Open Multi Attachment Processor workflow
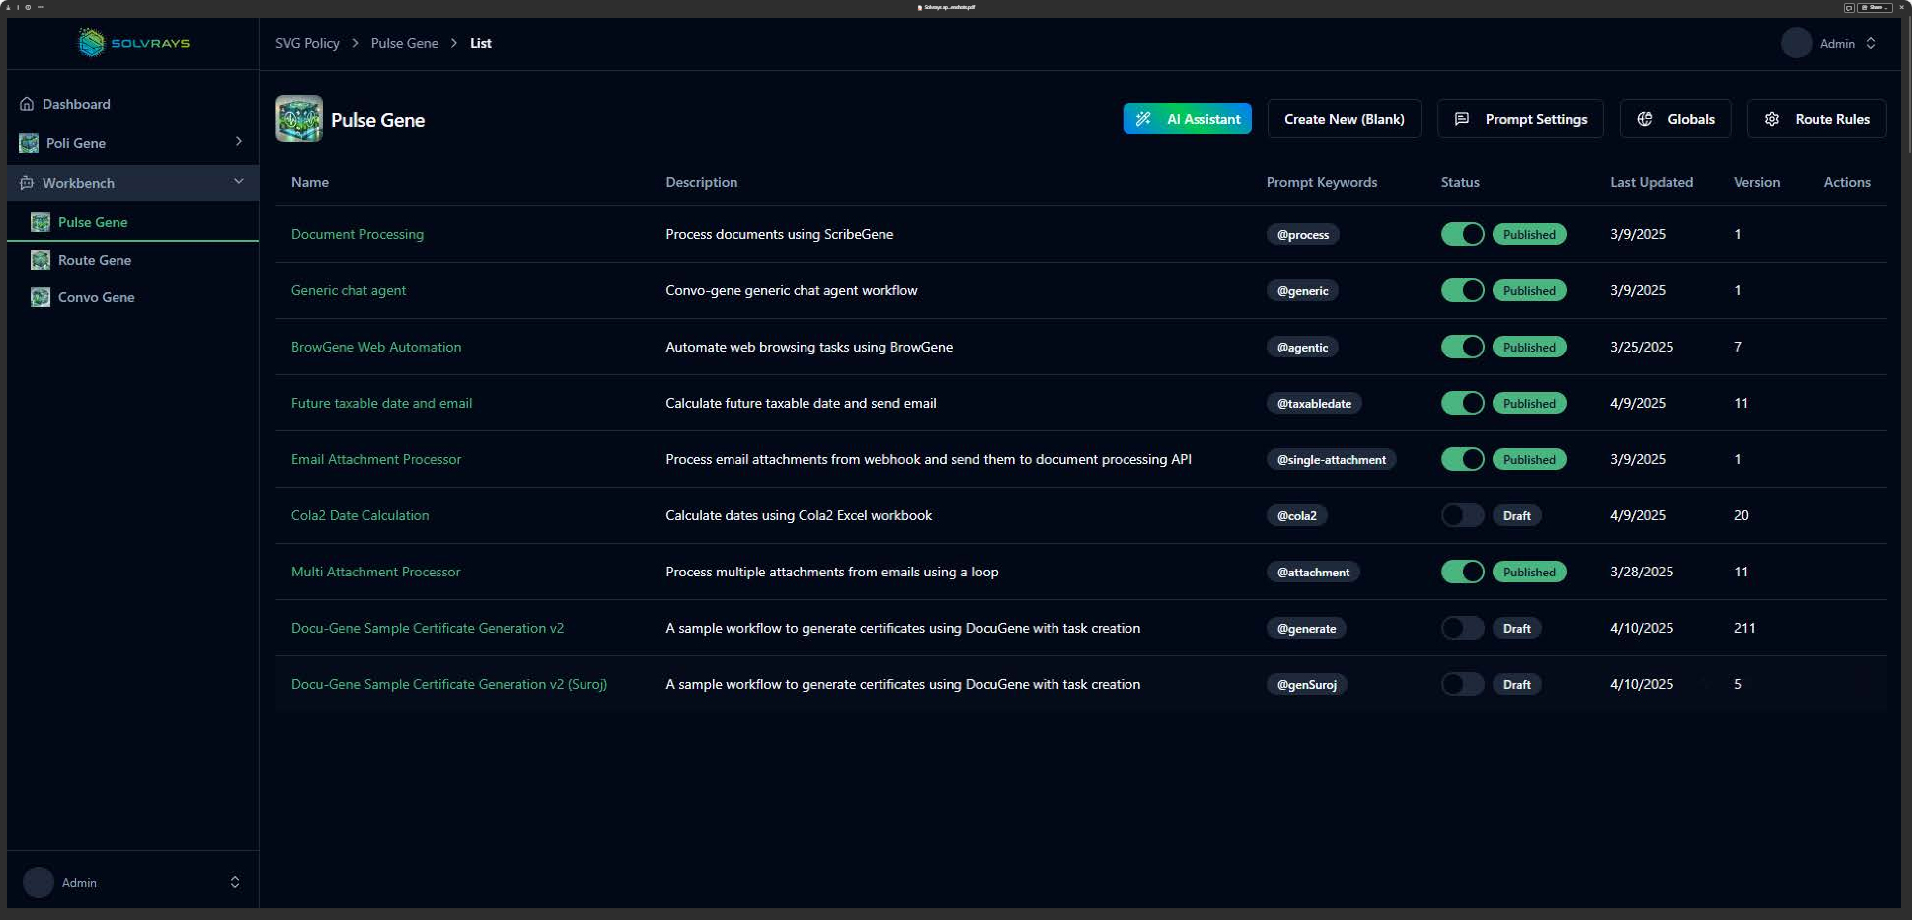Screen dimensions: 1912x921 [375, 572]
